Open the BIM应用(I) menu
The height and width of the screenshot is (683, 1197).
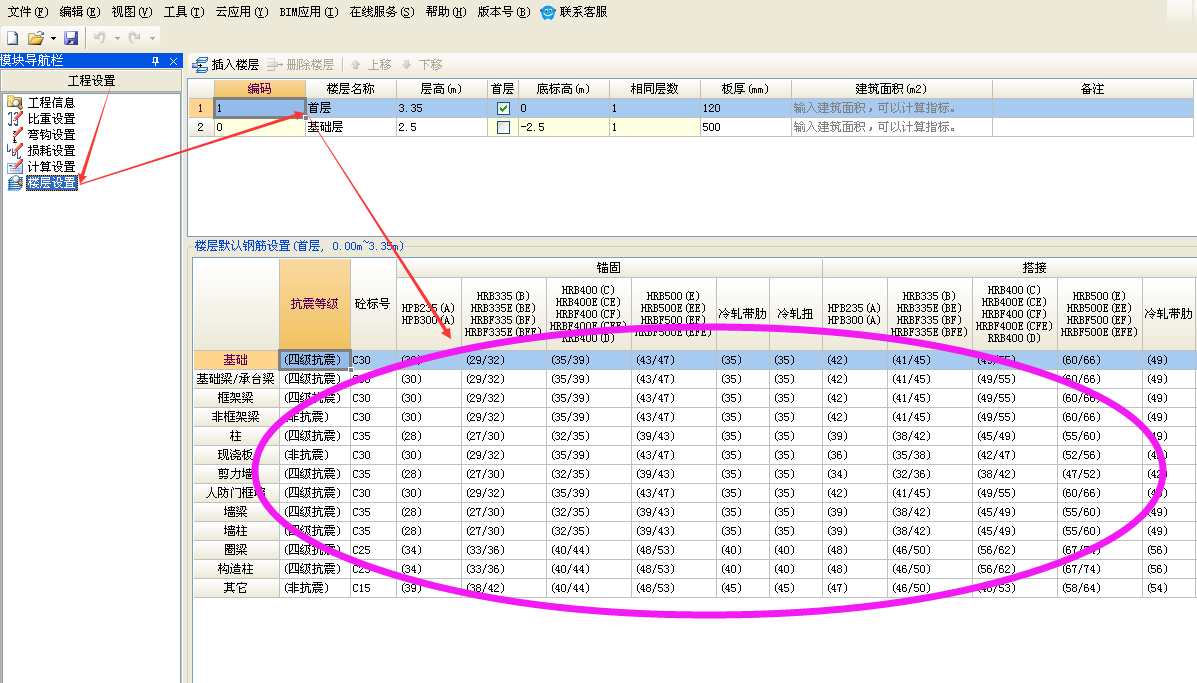click(x=308, y=12)
